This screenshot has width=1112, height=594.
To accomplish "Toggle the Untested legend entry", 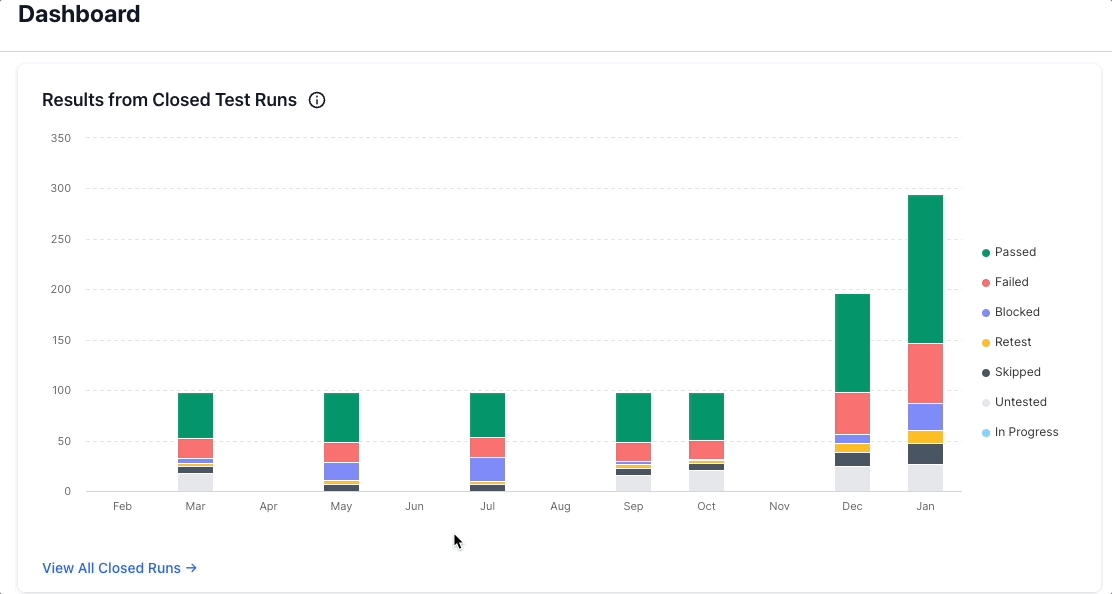I will click(x=1020, y=402).
